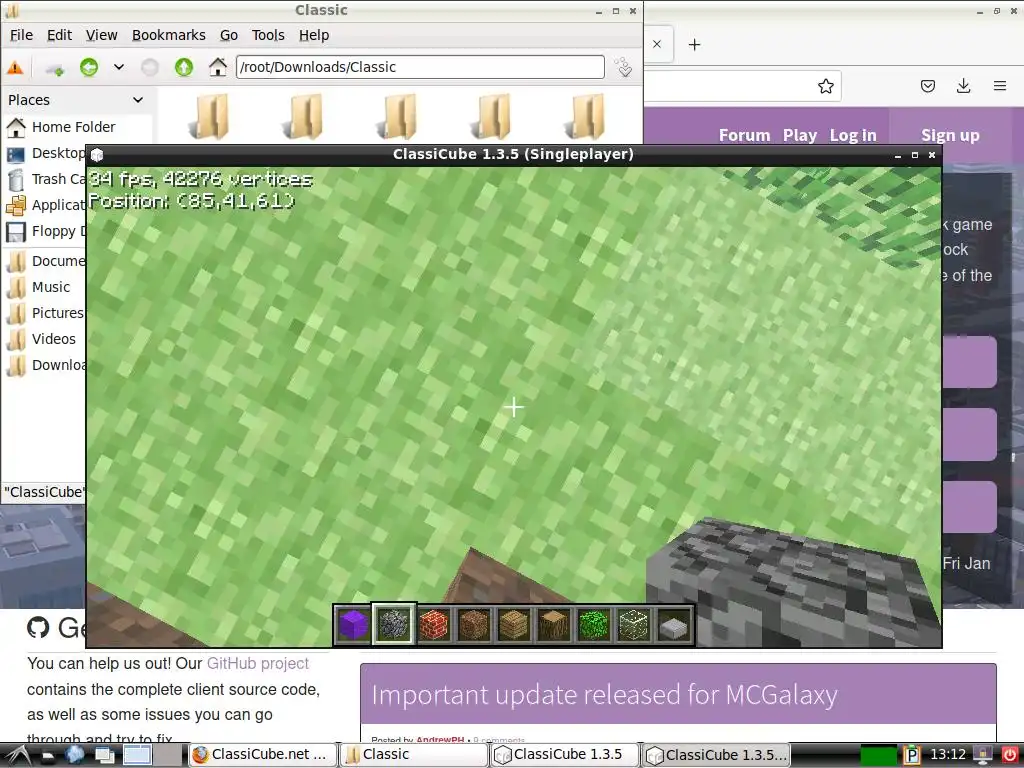Select the dirt block in the hotbar
Screen dimensions: 1024x768
[x=473, y=624]
